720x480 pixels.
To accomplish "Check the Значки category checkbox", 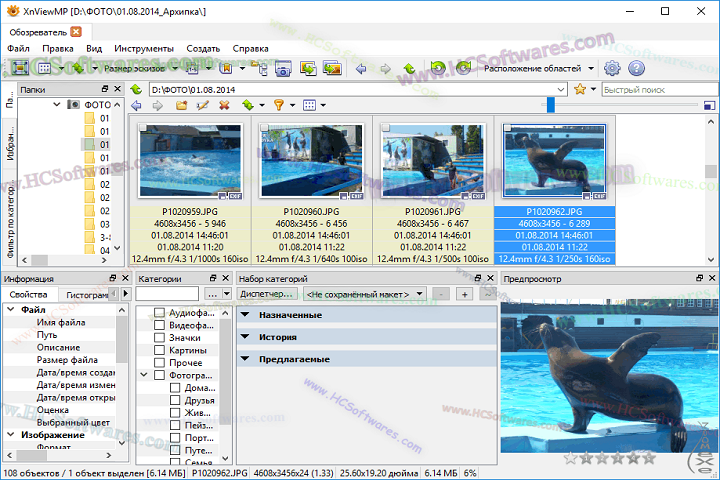I will pyautogui.click(x=159, y=338).
